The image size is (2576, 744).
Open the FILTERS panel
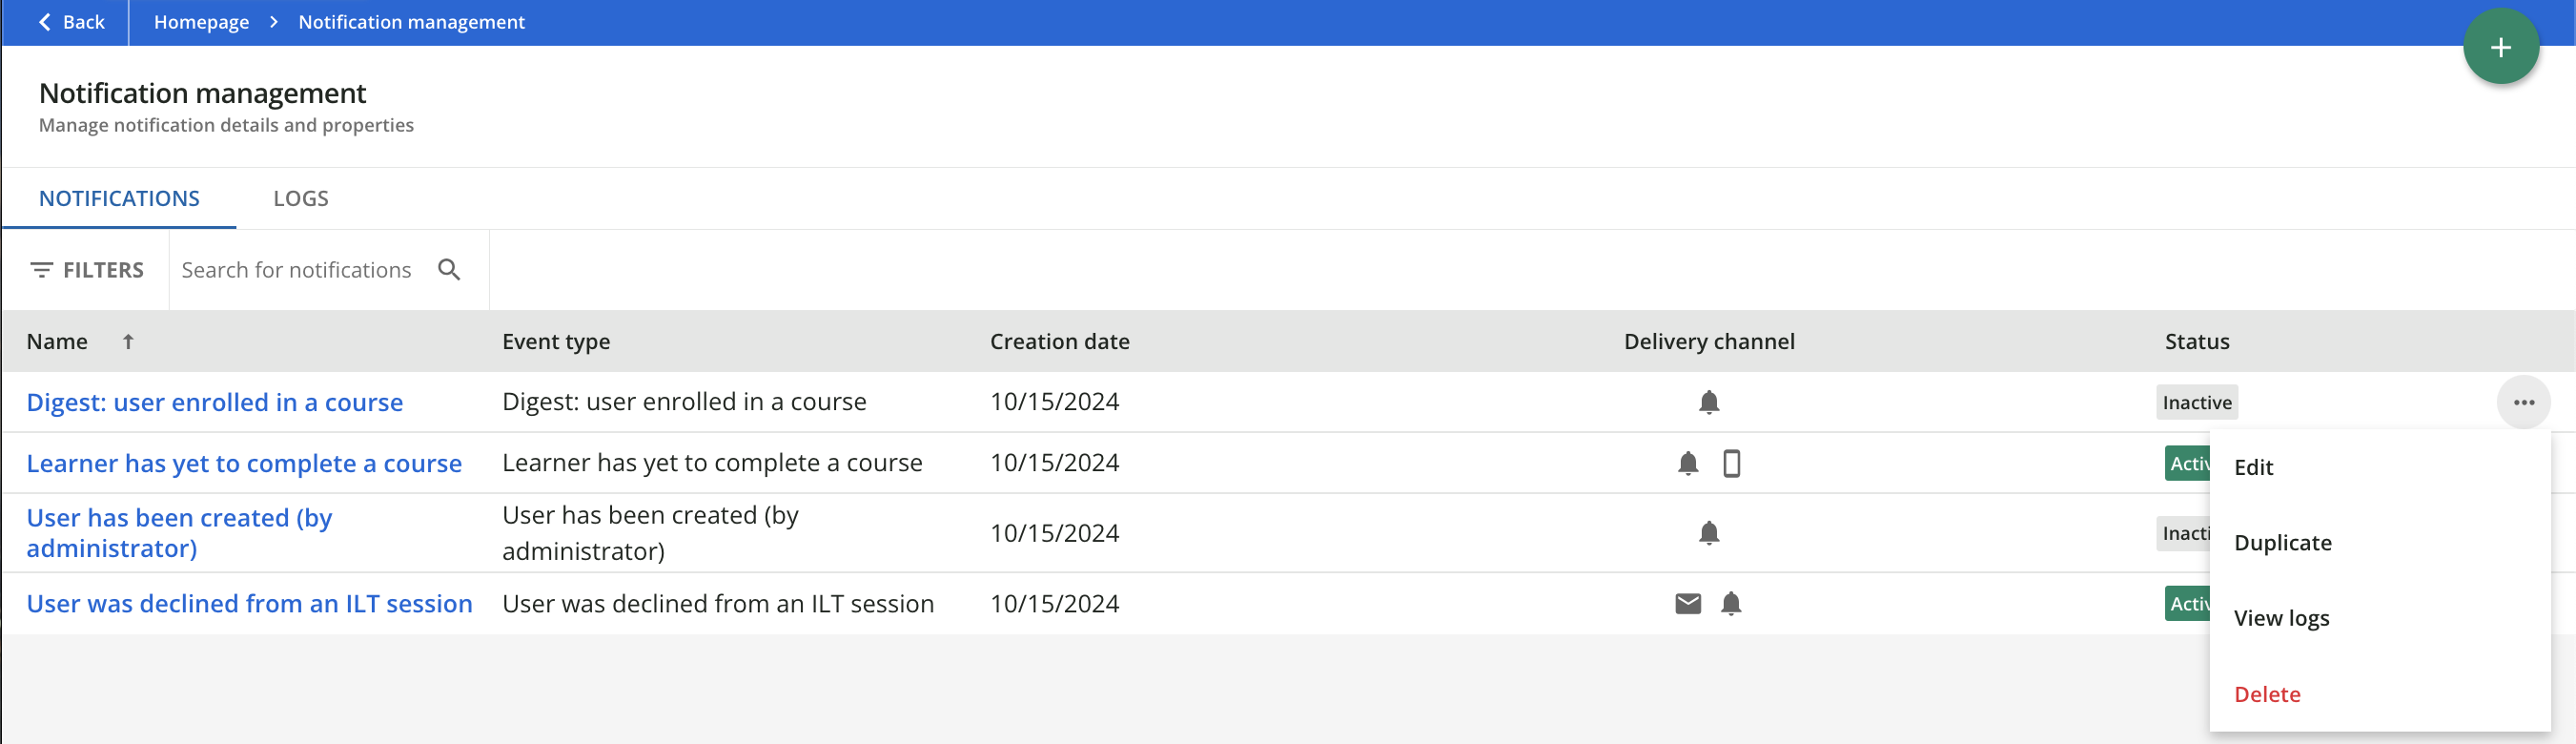[x=87, y=270]
